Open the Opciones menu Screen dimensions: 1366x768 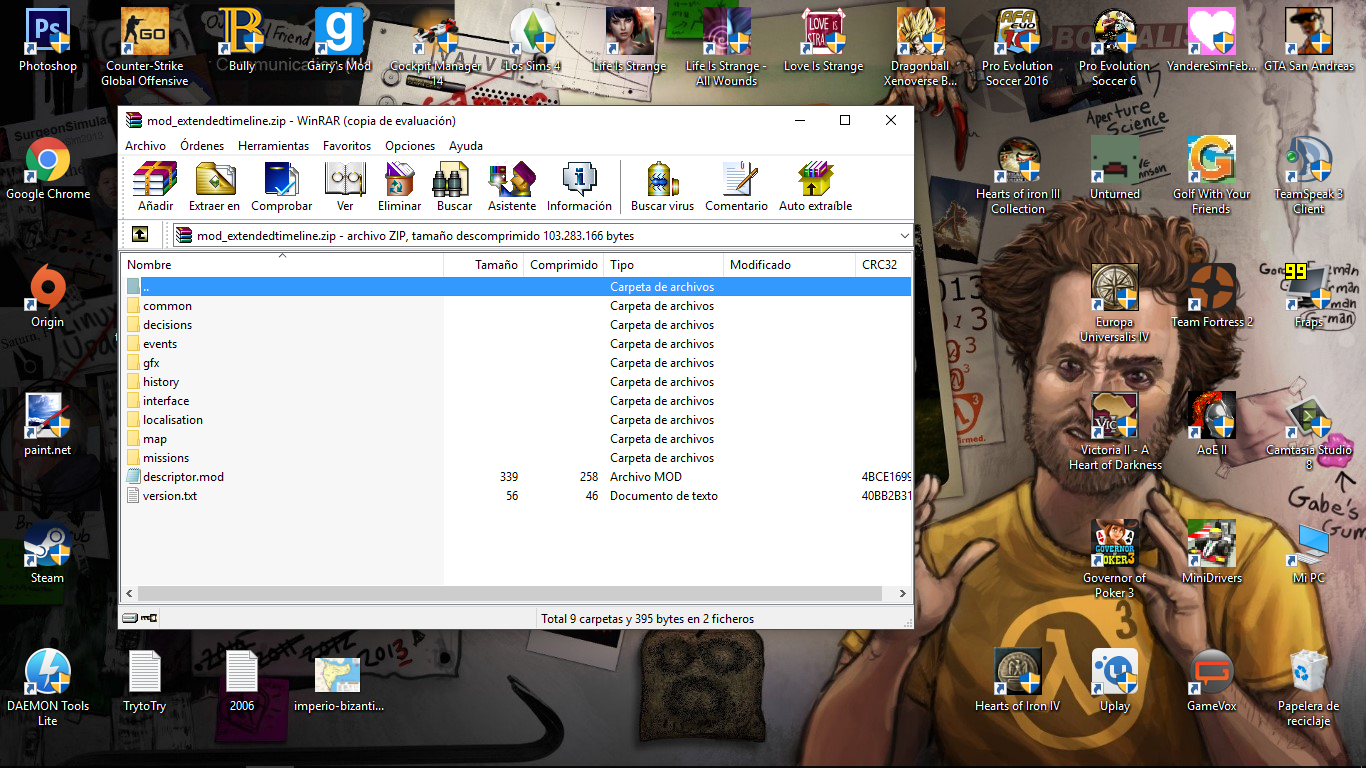click(x=410, y=145)
